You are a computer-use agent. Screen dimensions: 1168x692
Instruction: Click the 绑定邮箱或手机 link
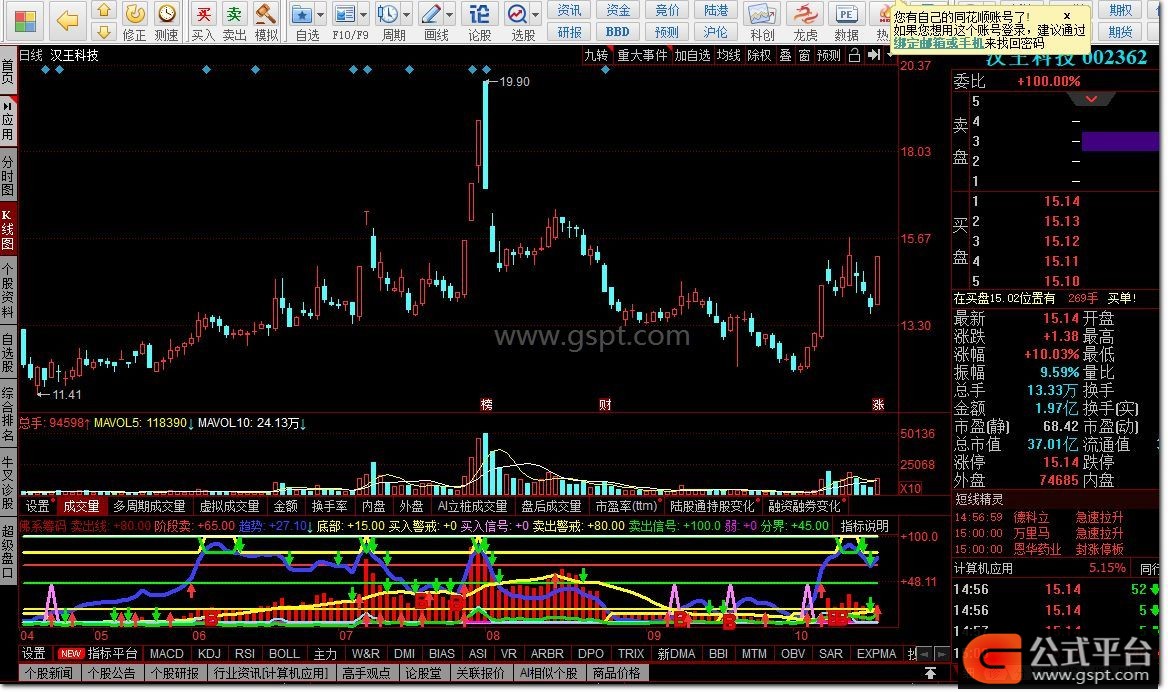pos(939,43)
